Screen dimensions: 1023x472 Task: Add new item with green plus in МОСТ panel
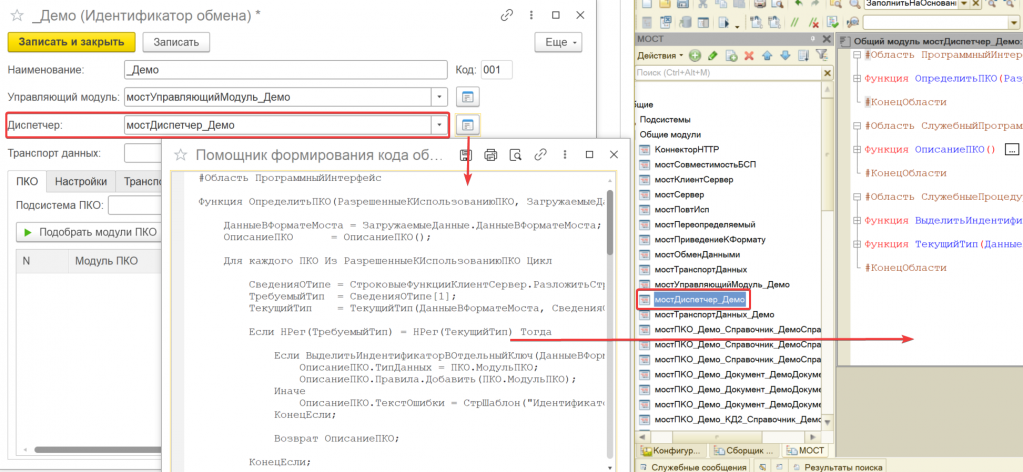(695, 56)
